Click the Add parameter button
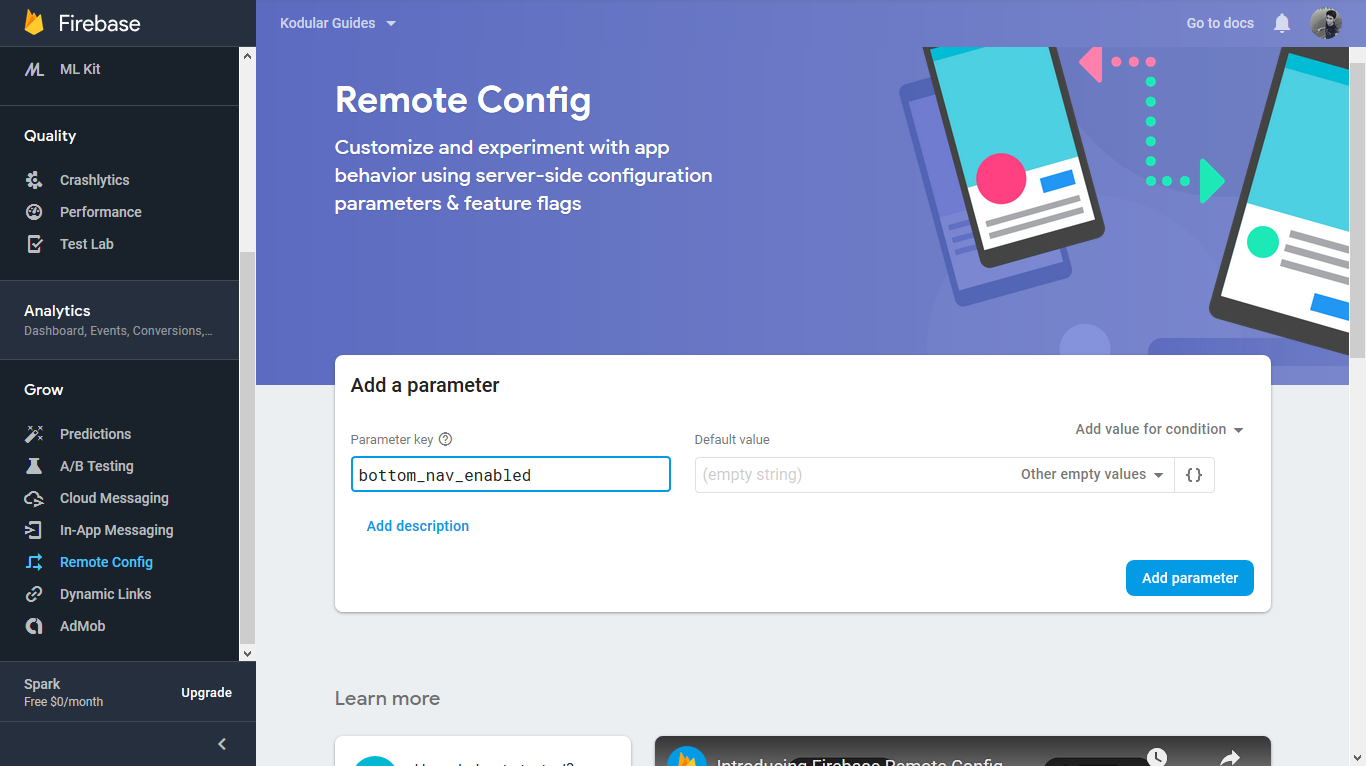Screen dimensions: 1366x766 pos(1189,578)
